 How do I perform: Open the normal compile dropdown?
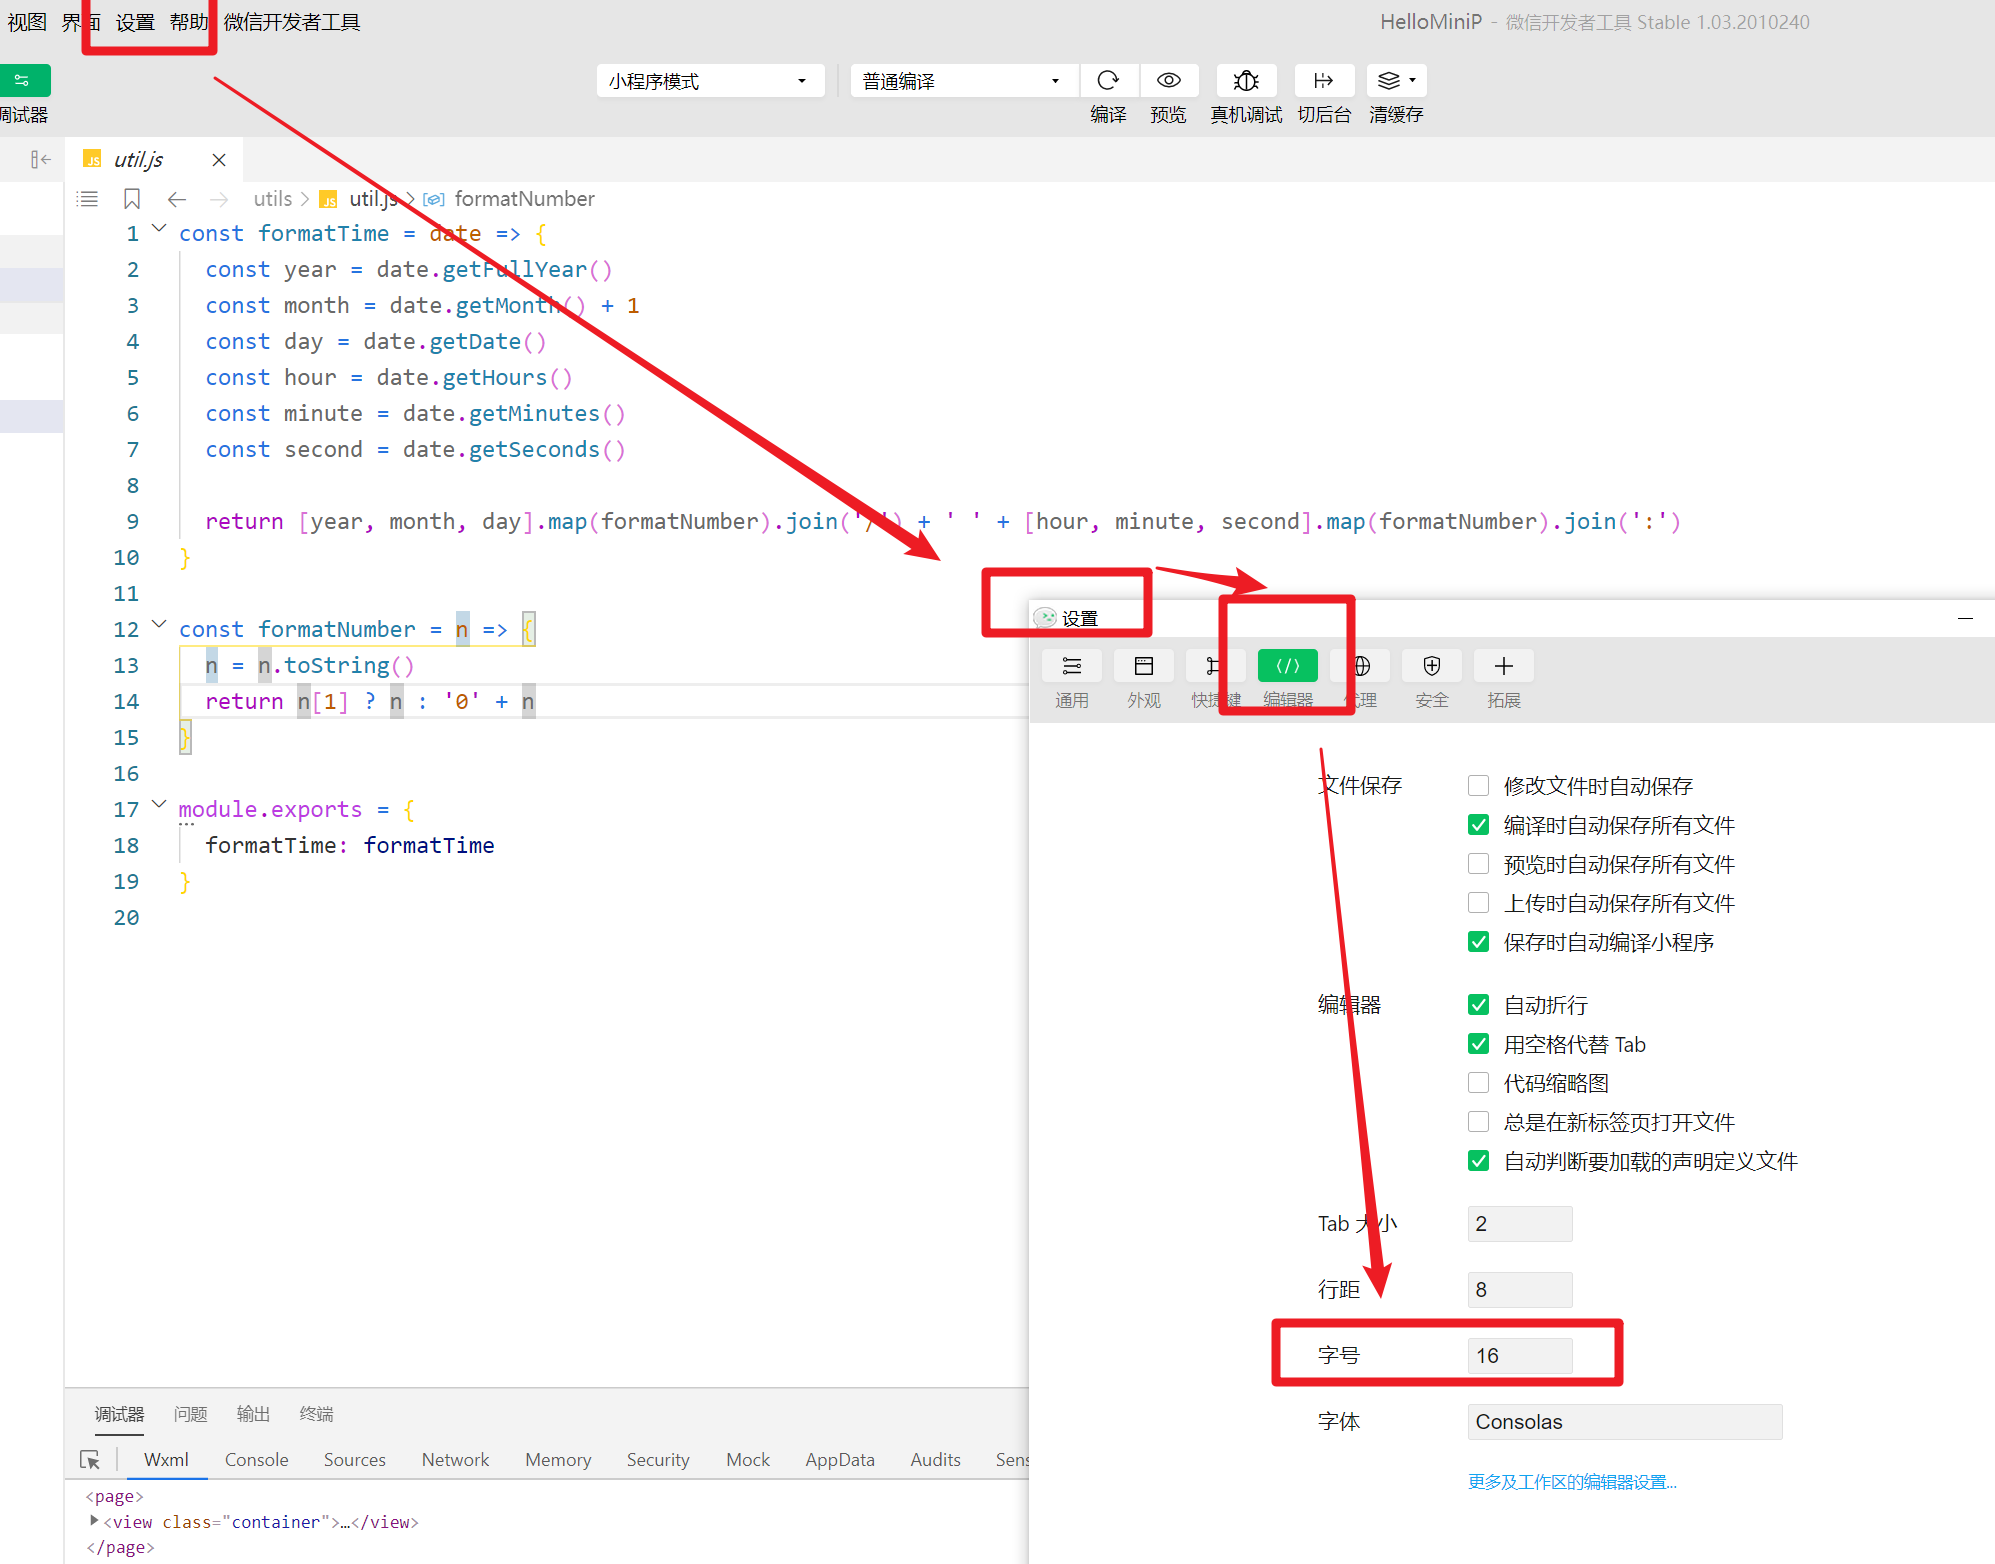(962, 81)
